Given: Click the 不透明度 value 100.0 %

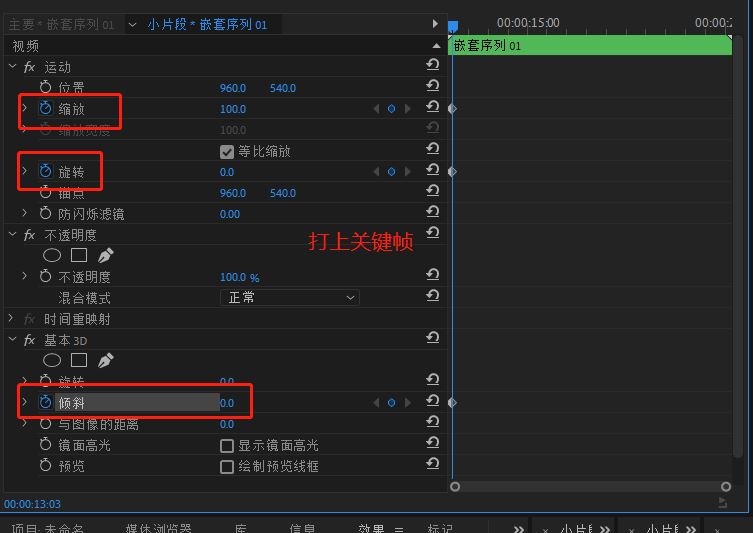Looking at the screenshot, I should coord(239,277).
